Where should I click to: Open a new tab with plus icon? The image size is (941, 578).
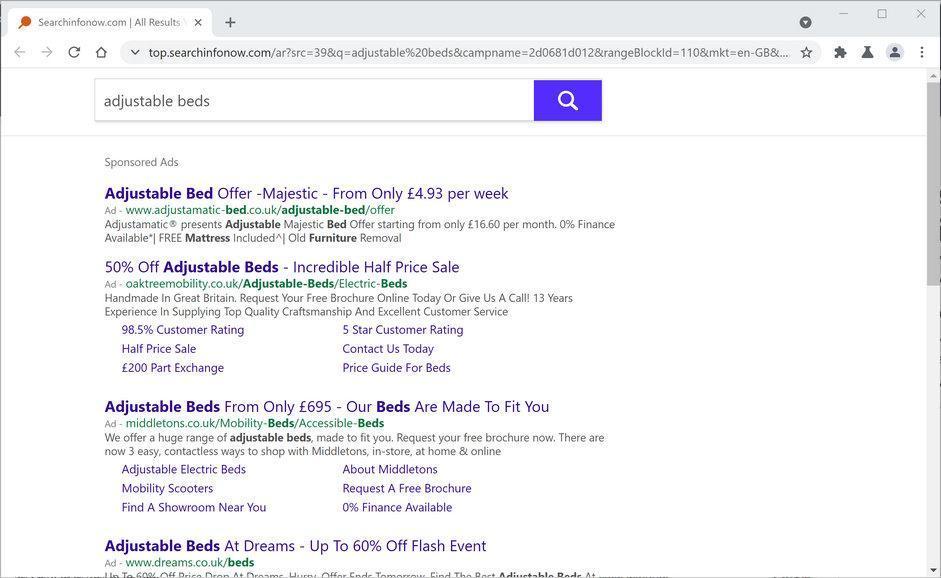230,22
